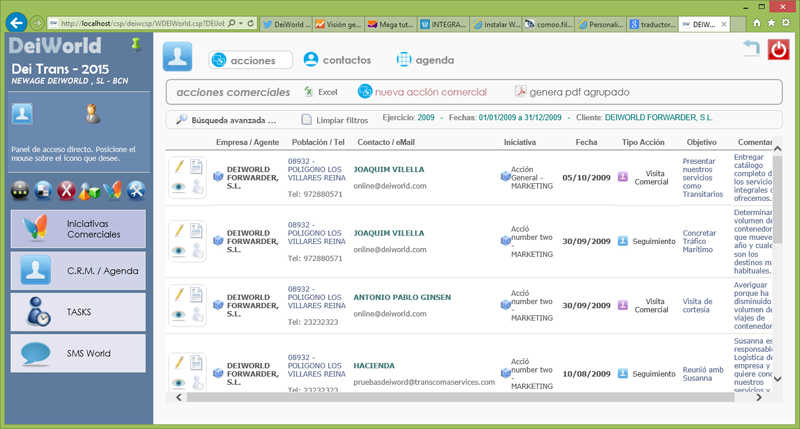Open the acciones tab
800x429 pixels.
(250, 60)
